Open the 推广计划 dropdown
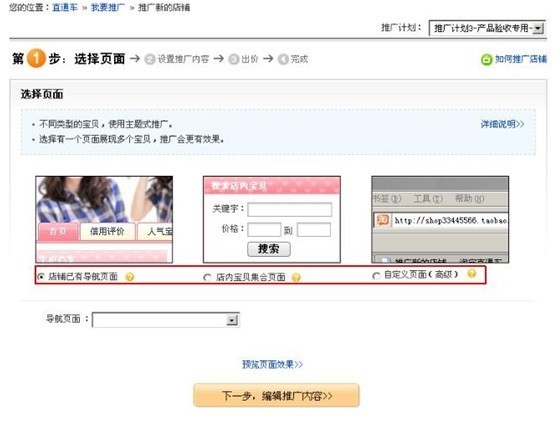 (x=486, y=28)
